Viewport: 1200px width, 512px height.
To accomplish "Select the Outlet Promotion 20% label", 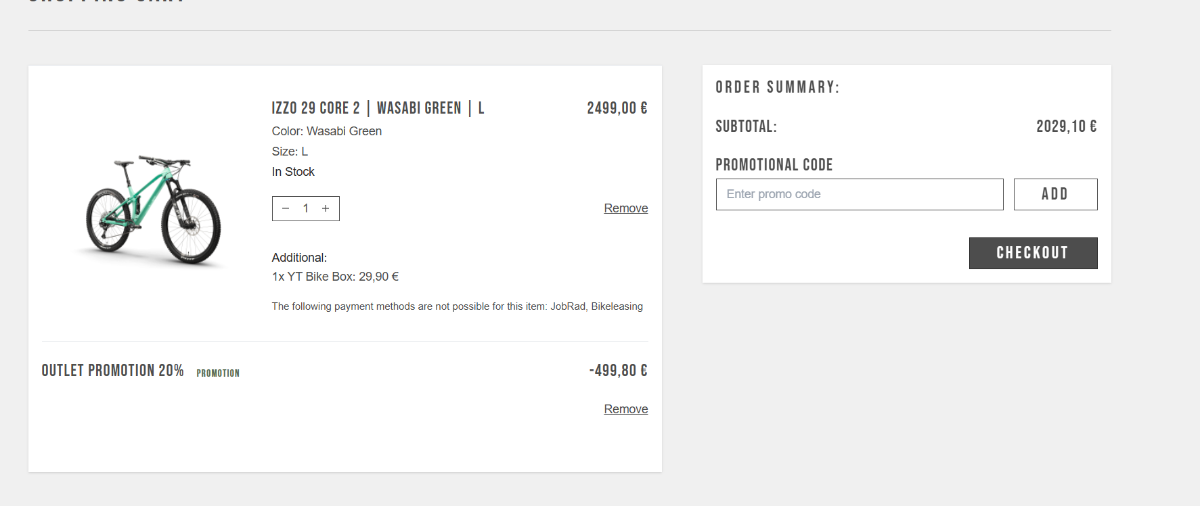I will (113, 370).
